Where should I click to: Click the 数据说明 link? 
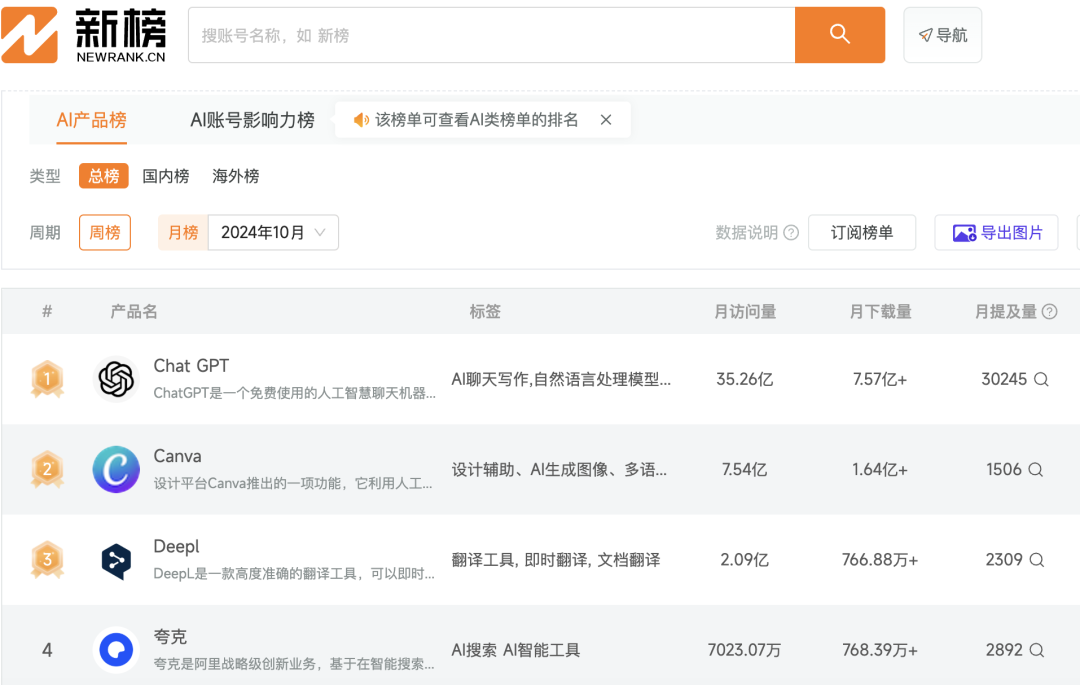pos(747,233)
